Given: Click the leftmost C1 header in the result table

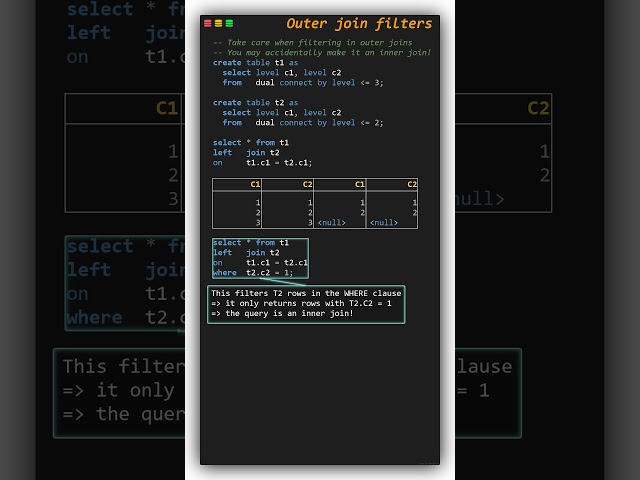Looking at the screenshot, I should (255, 184).
